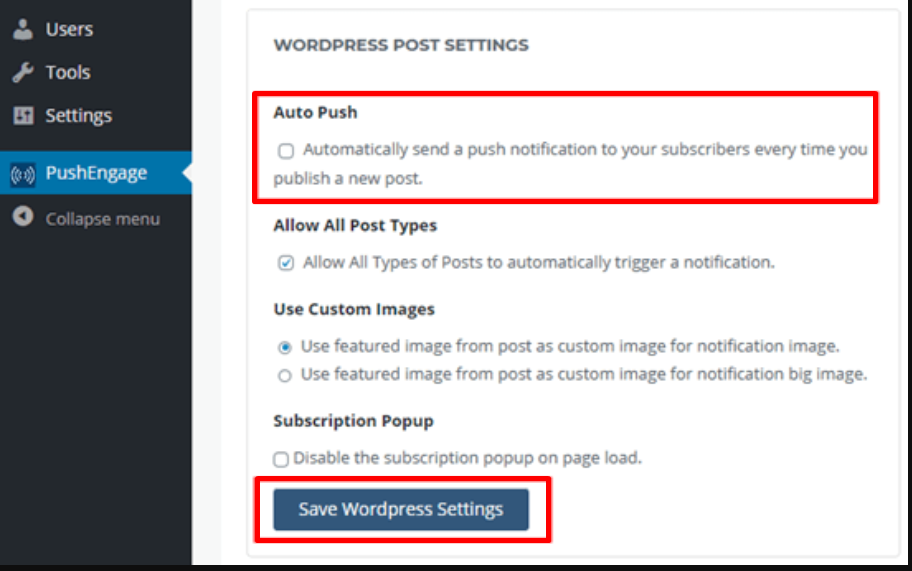Click the Subscription Popup heading
The image size is (912, 571).
[353, 421]
